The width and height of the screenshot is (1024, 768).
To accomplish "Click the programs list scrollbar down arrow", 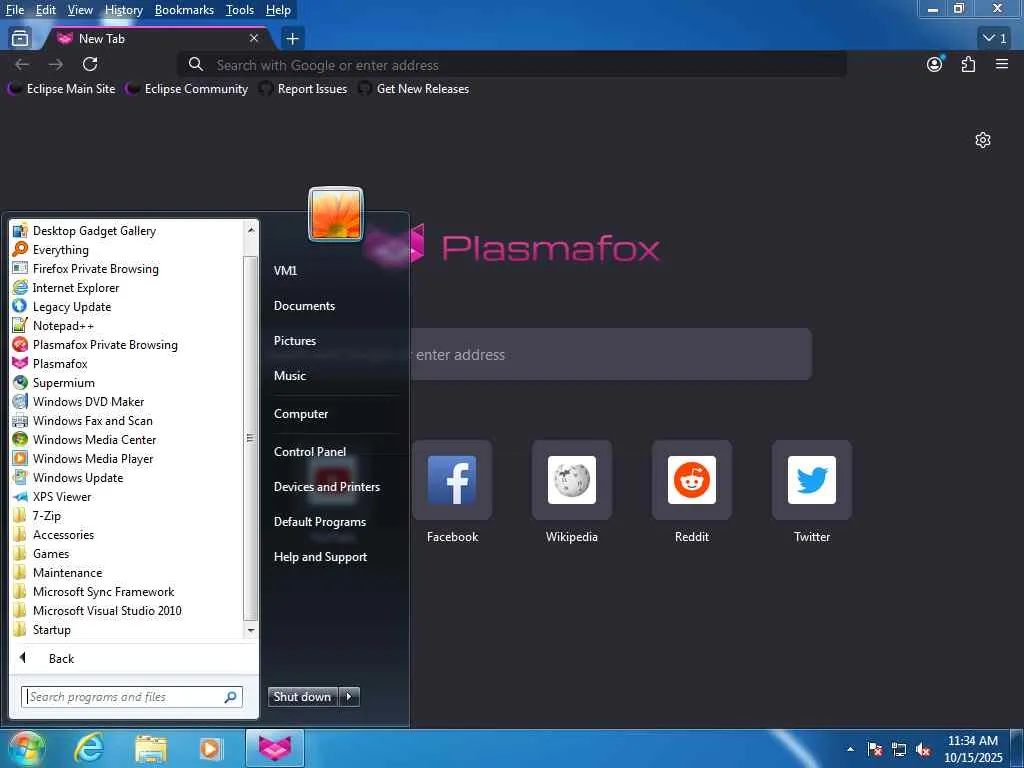I will (251, 630).
